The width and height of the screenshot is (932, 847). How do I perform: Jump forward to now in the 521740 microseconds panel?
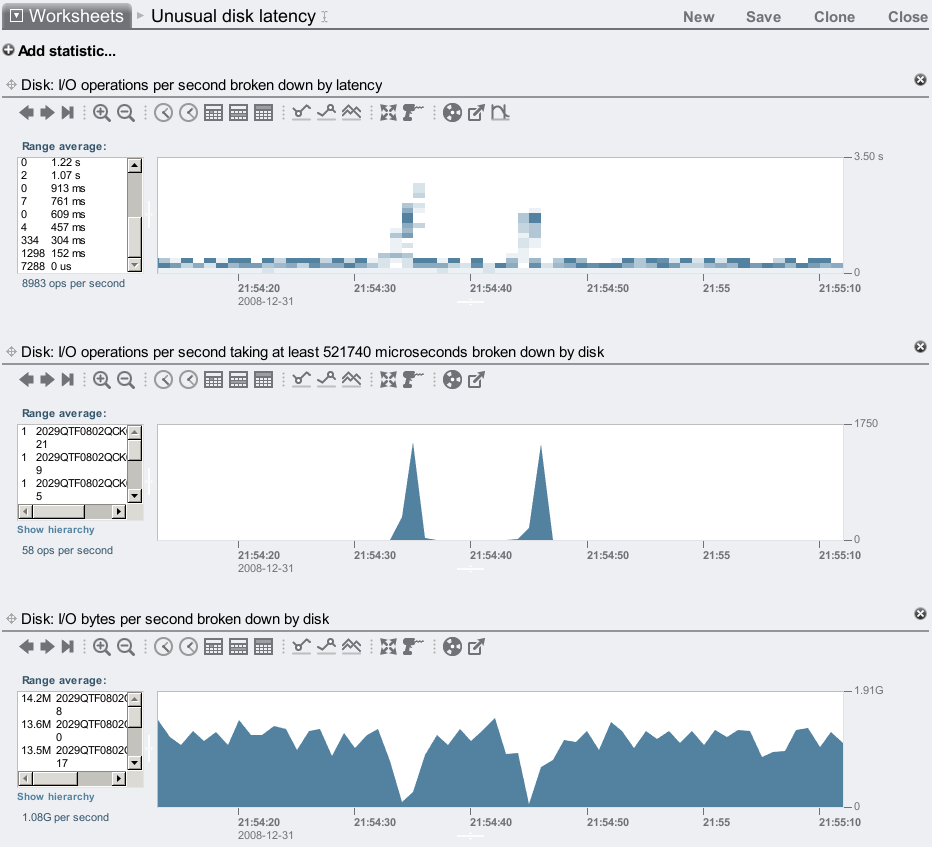67,380
